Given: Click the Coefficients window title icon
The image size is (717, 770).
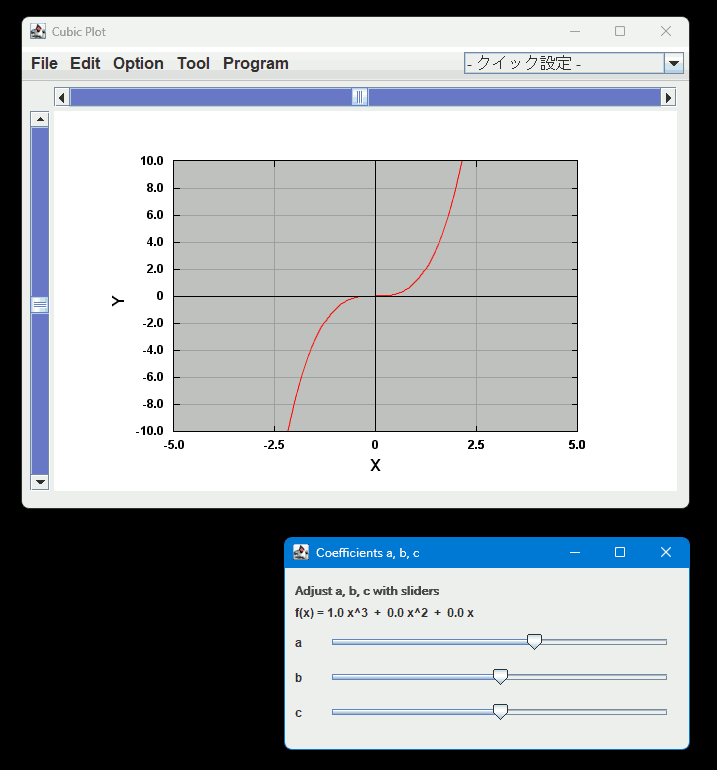Looking at the screenshot, I should (301, 553).
